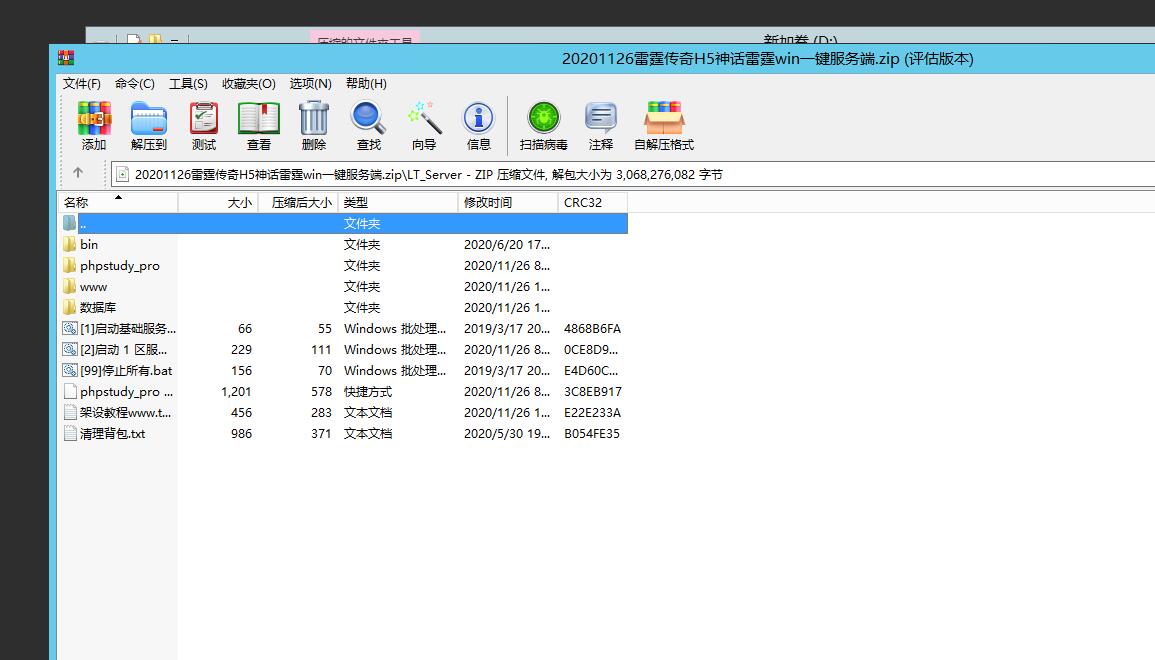
Task: Sort by Modified time (修改时间) column
Action: [x=488, y=202]
